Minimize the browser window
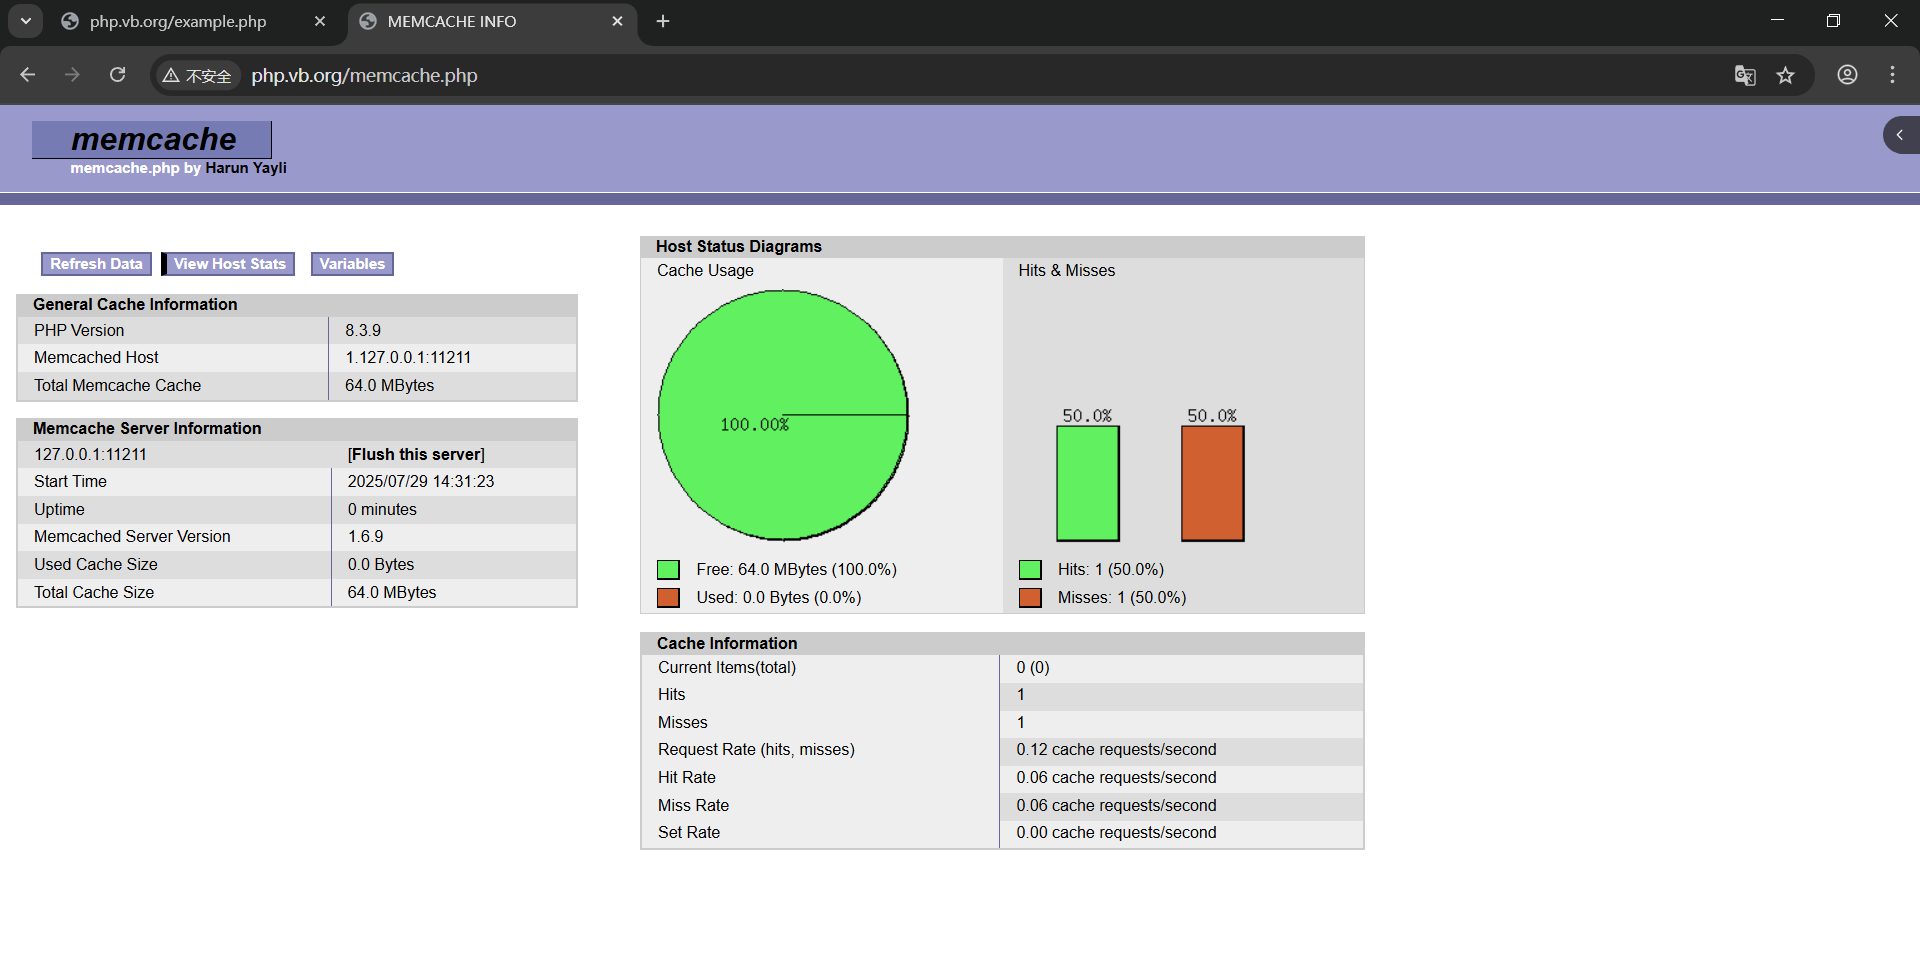The image size is (1920, 971). 1777,21
